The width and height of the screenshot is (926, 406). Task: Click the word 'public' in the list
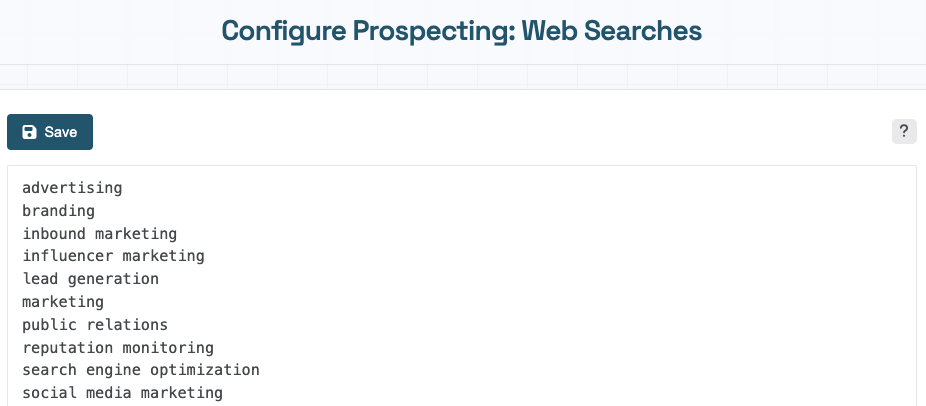[50, 324]
